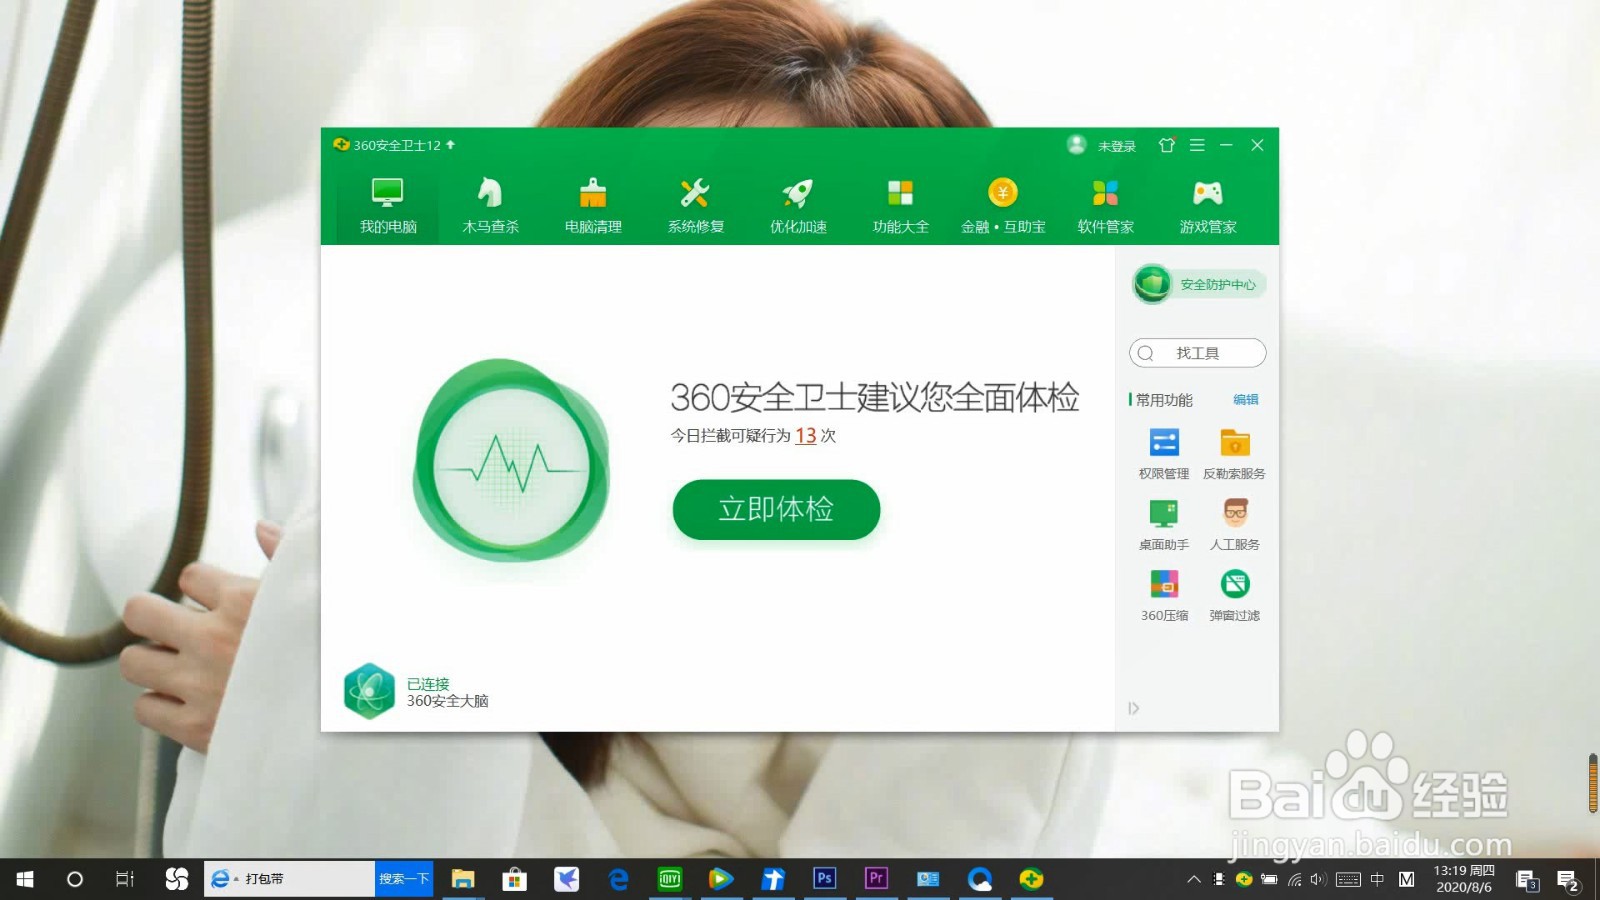Viewport: 1600px width, 900px height.
Task: Open Photoshop from taskbar
Action: point(824,879)
